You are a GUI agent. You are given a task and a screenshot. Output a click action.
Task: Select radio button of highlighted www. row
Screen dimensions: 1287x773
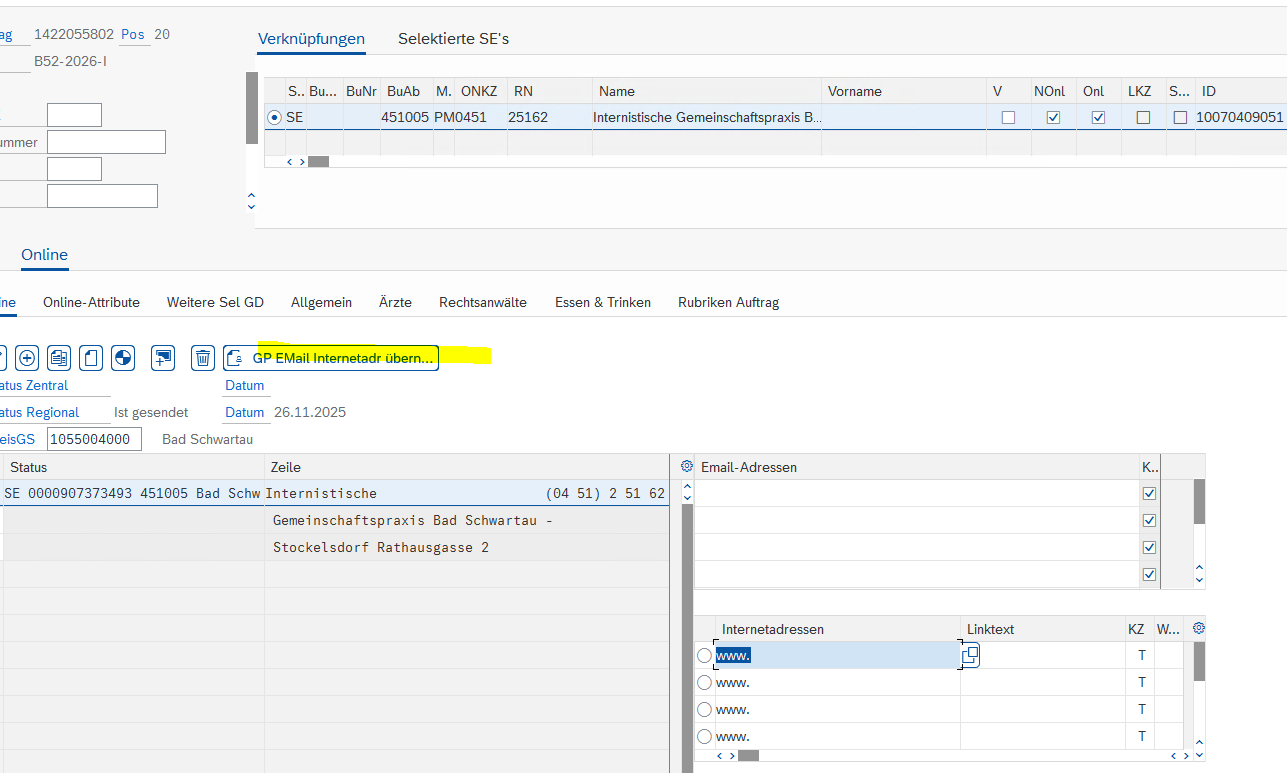[704, 655]
